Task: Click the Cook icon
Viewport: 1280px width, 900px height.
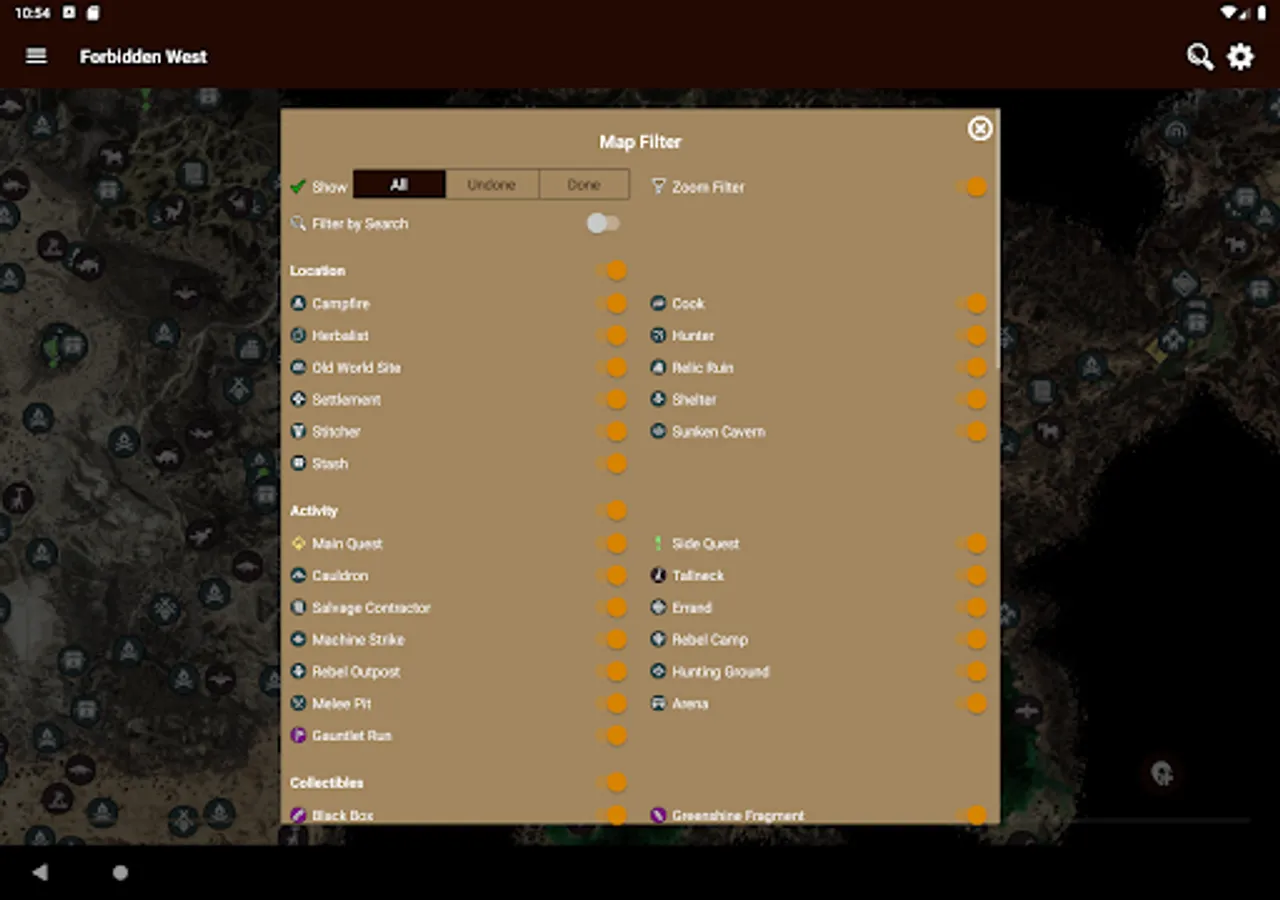Action: coord(658,303)
